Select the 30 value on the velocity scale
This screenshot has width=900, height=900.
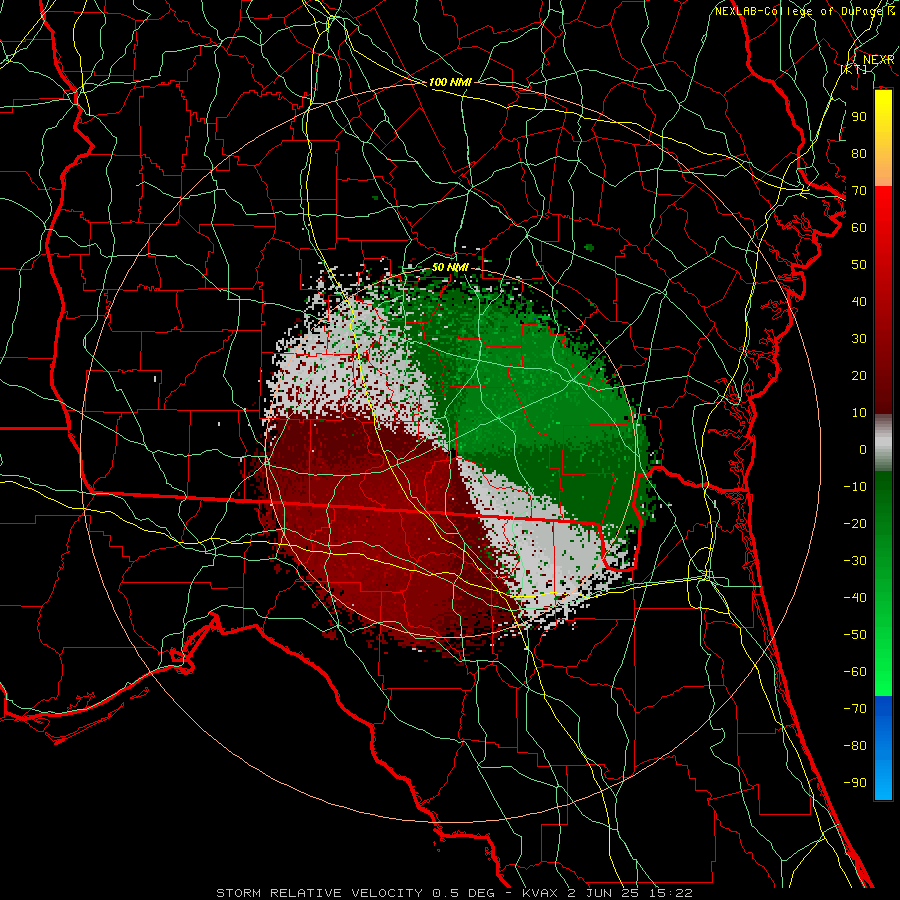859,339
